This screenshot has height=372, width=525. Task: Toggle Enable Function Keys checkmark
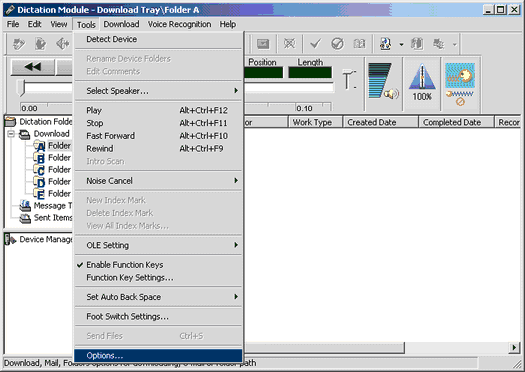[x=158, y=265]
